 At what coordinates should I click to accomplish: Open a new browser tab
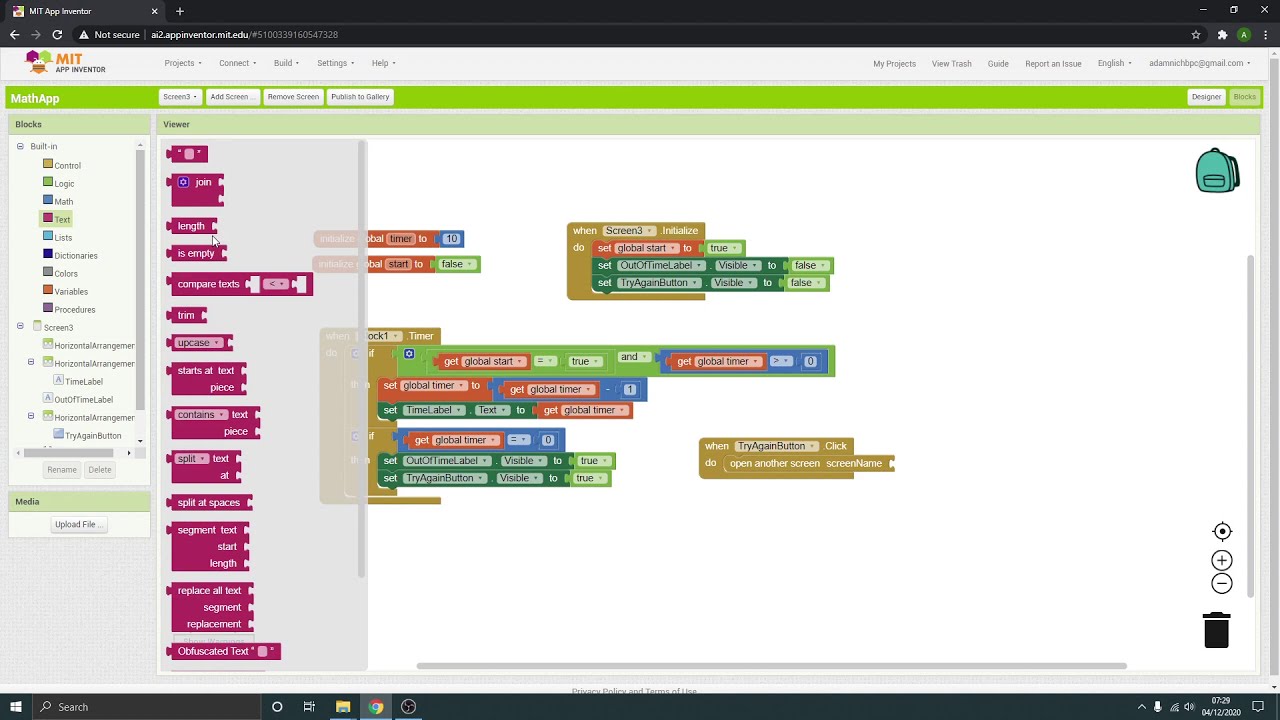[x=180, y=11]
